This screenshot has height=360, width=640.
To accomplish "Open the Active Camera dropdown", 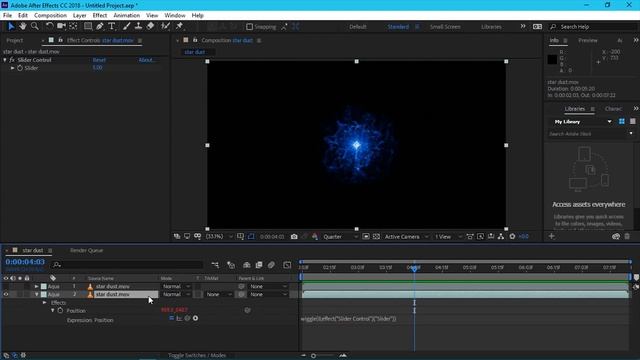I will tap(406, 237).
